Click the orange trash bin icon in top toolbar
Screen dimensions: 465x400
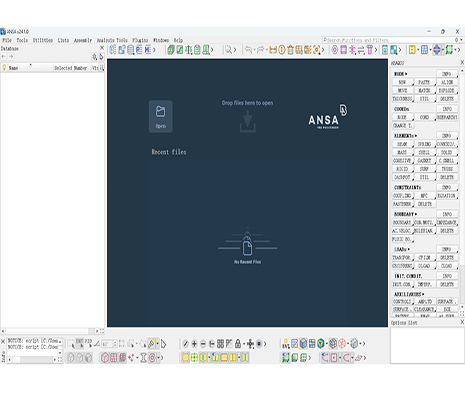290,50
